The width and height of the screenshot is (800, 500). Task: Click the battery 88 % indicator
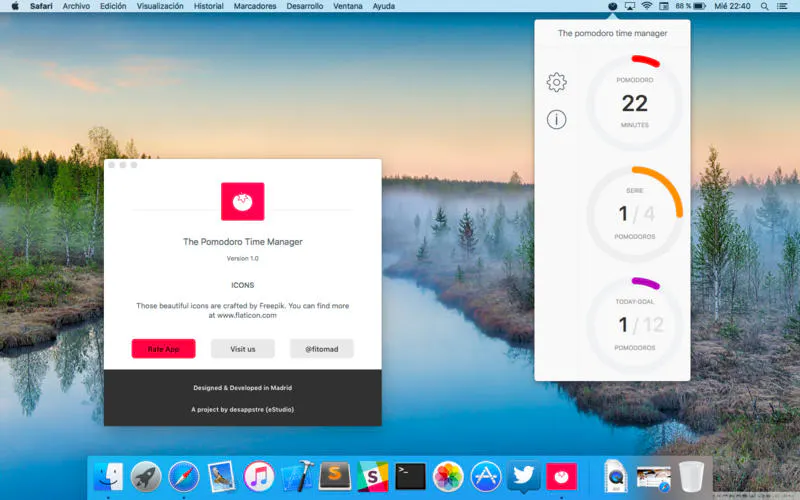pos(690,6)
